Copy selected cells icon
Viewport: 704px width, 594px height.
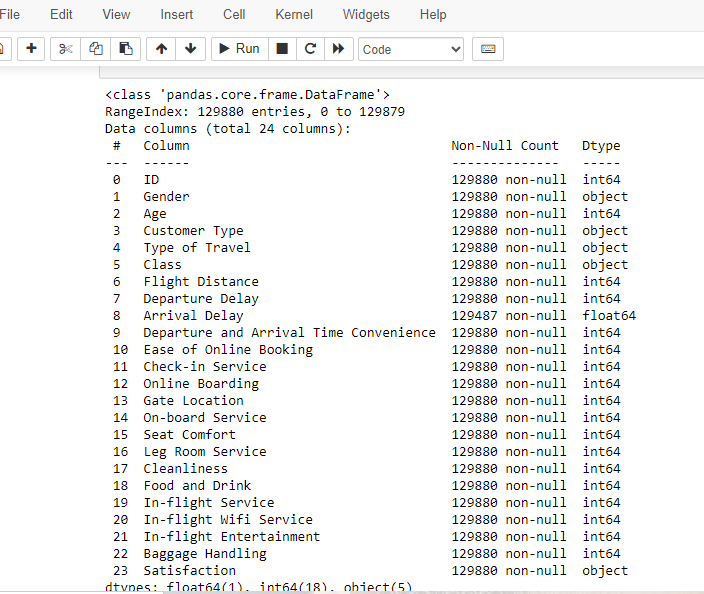tap(95, 48)
